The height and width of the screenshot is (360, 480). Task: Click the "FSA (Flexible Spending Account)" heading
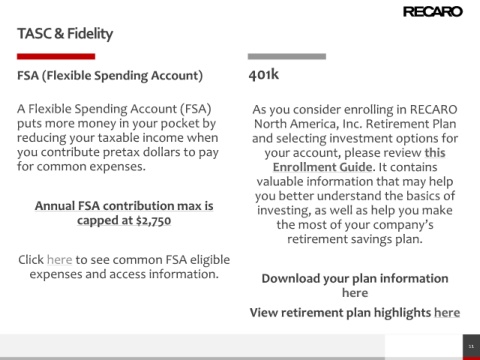pyautogui.click(x=110, y=76)
